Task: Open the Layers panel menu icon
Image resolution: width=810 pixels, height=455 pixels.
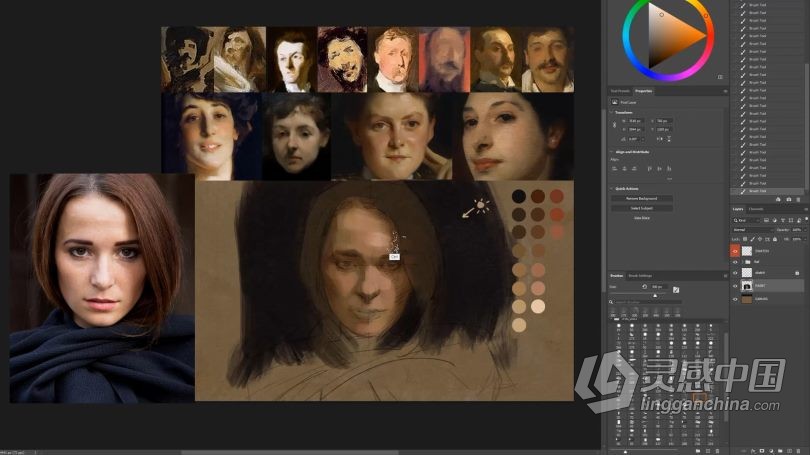Action: (x=806, y=209)
